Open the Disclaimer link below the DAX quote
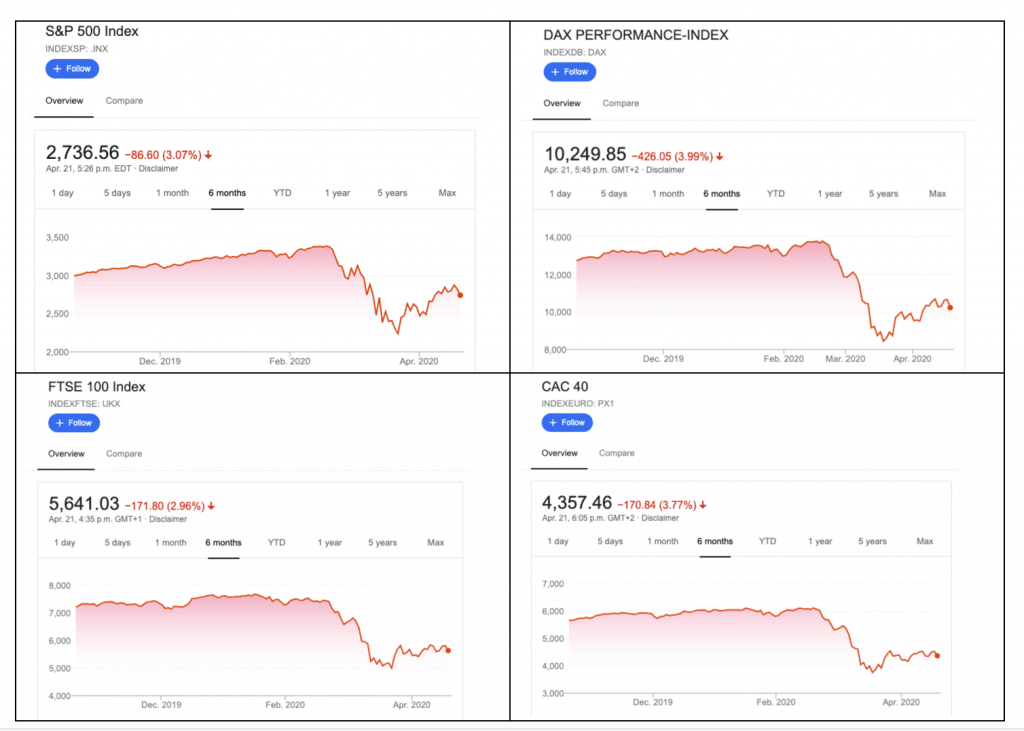 pos(666,169)
